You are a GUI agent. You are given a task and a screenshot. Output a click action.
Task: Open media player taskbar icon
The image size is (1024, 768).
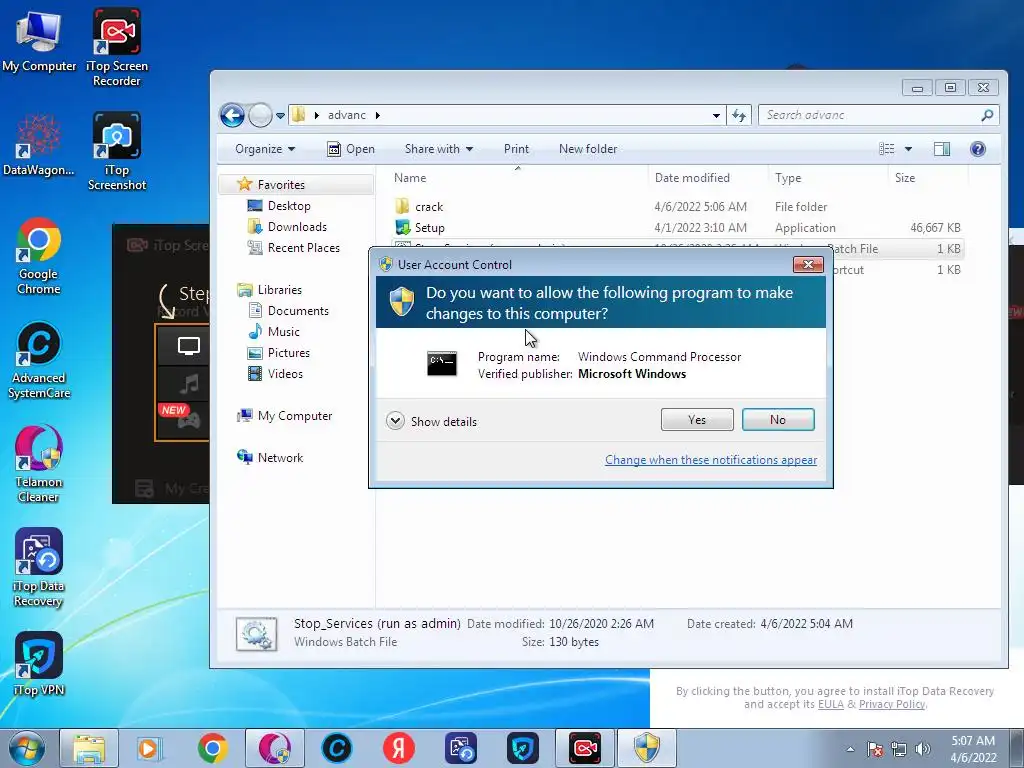tap(149, 748)
